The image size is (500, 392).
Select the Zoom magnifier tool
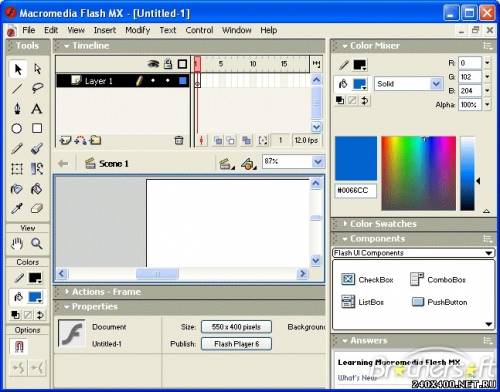[x=37, y=244]
